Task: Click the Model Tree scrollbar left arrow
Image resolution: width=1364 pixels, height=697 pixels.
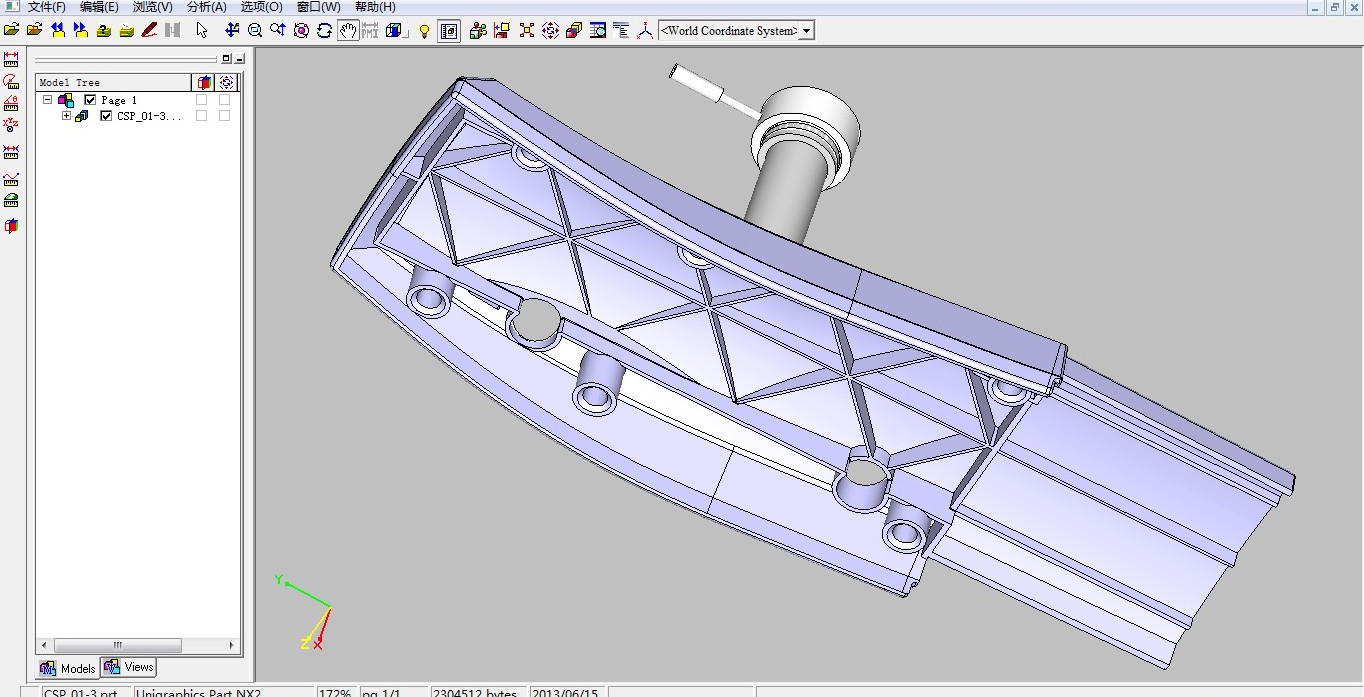Action: [x=43, y=645]
